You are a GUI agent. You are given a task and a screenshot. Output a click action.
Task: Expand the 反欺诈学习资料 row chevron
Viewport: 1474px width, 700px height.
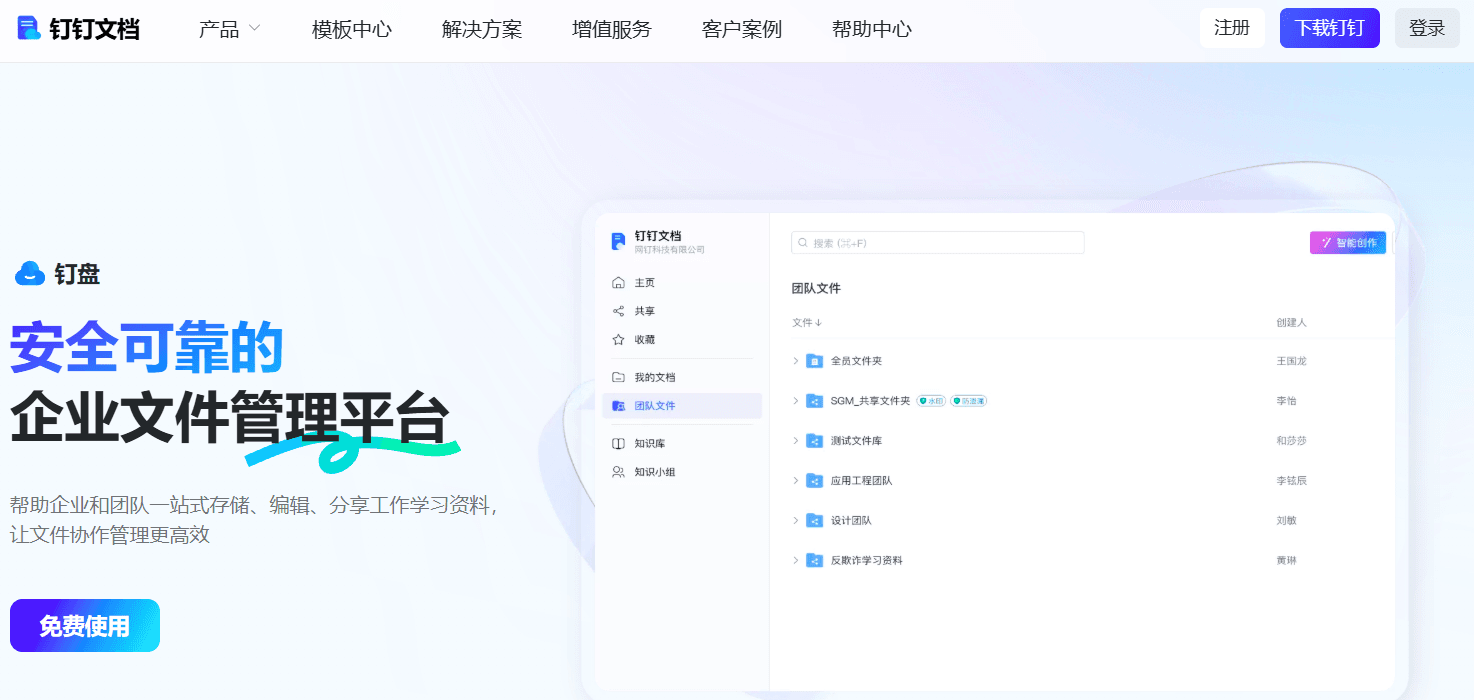796,561
